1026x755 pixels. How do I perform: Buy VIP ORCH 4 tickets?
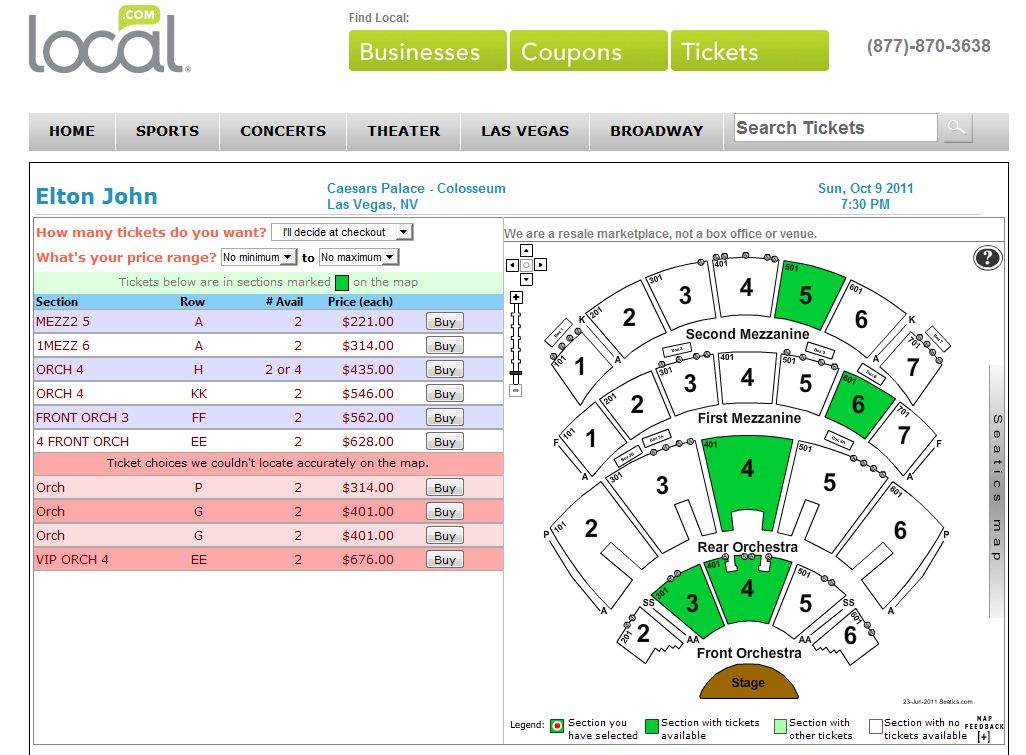coord(445,559)
